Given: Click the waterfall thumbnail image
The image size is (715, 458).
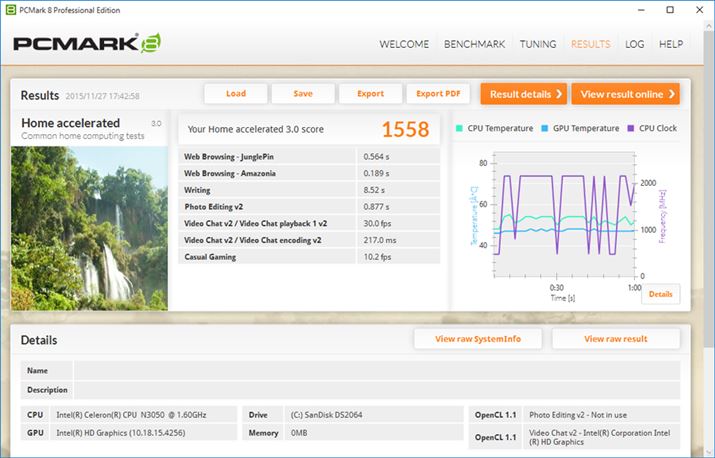Looking at the screenshot, I should tap(89, 226).
